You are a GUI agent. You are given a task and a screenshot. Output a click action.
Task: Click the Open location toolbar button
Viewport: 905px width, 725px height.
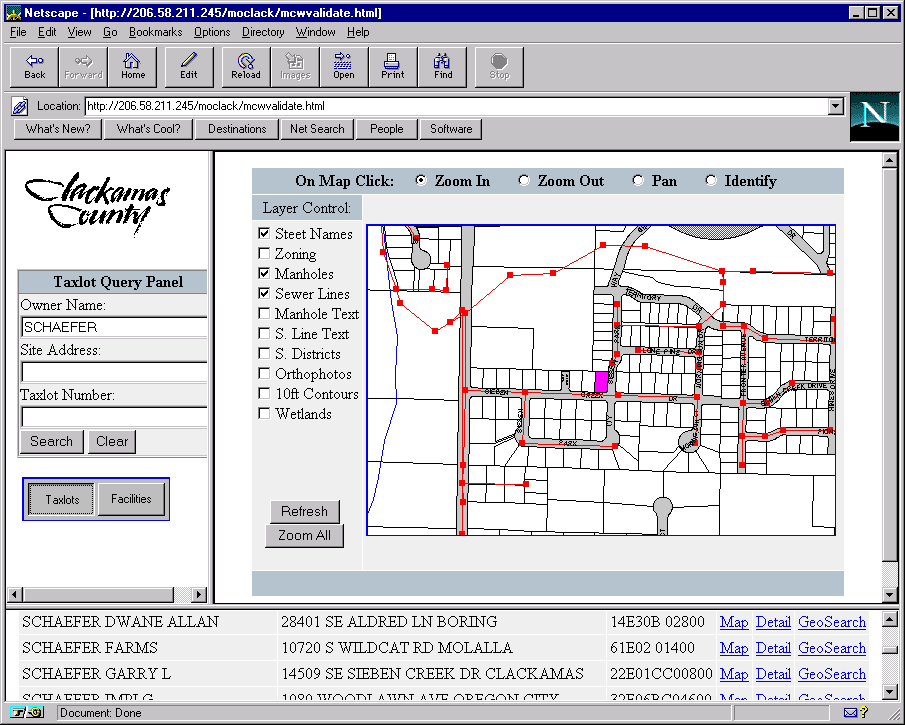344,67
